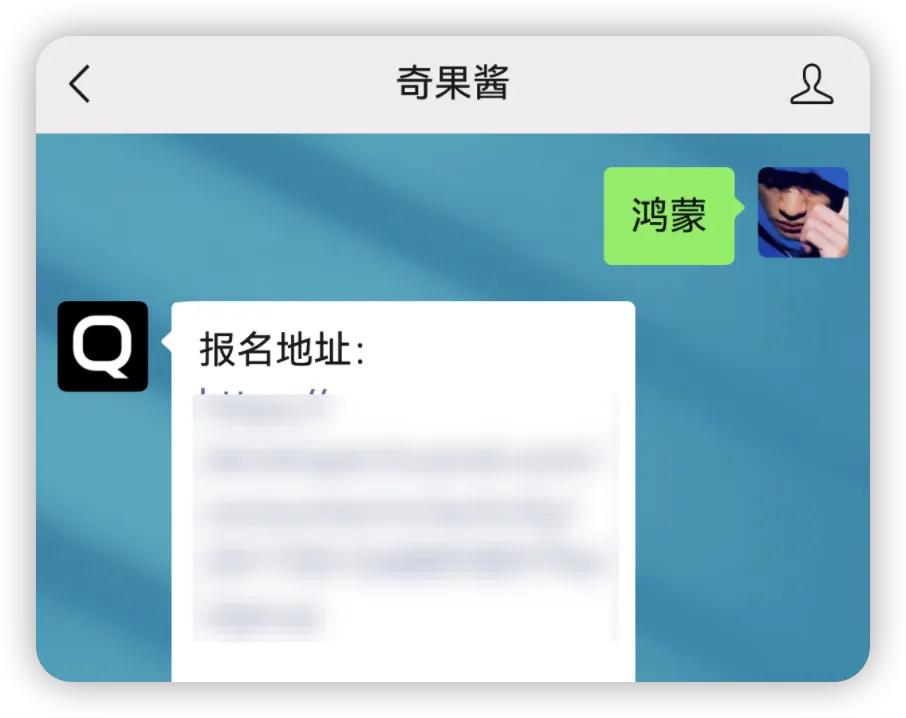
Task: Click the first full-width blurred URL line
Action: click(x=401, y=460)
